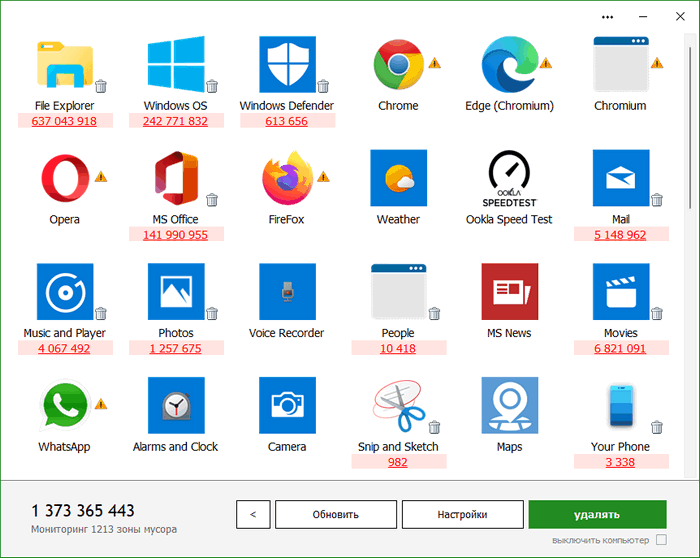Viewport: 700px width, 558px height.
Task: Click the Movies clapperboard icon
Action: (x=621, y=291)
